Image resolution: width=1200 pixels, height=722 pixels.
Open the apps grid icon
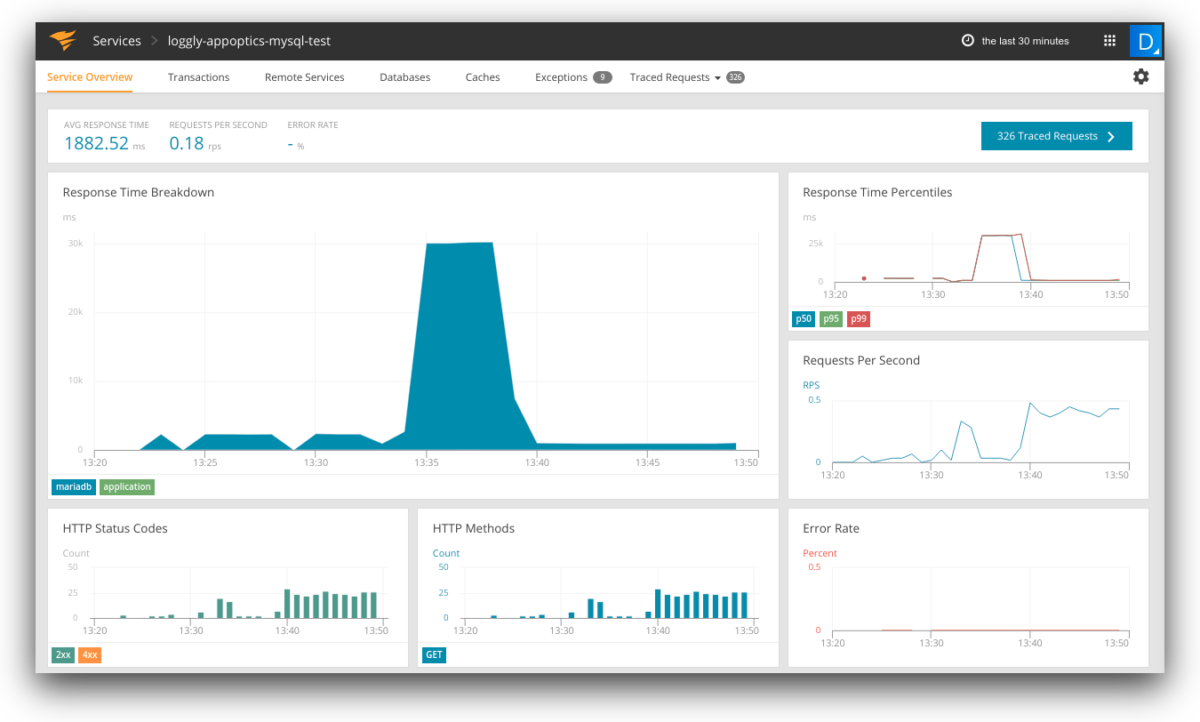[1109, 41]
